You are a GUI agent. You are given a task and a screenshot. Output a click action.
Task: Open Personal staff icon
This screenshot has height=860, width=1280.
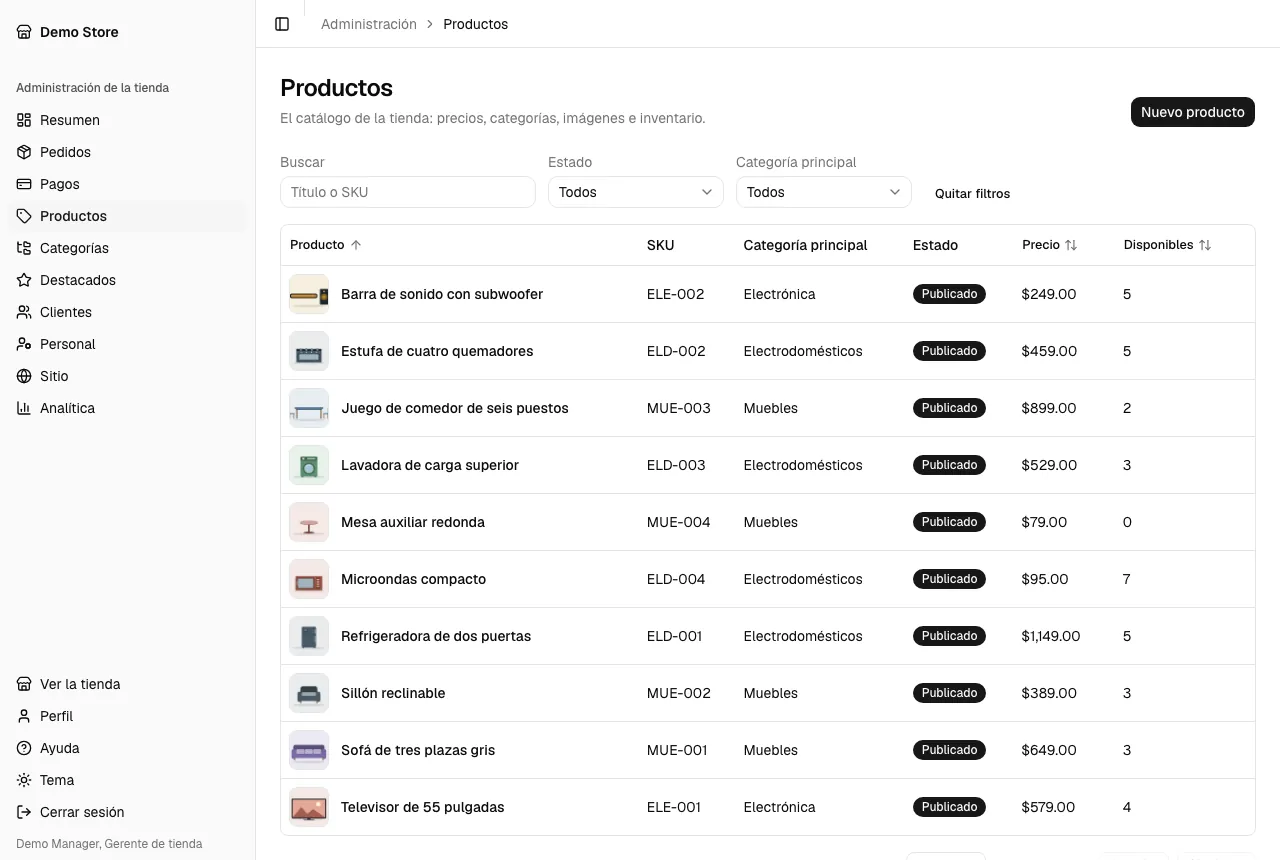click(24, 344)
